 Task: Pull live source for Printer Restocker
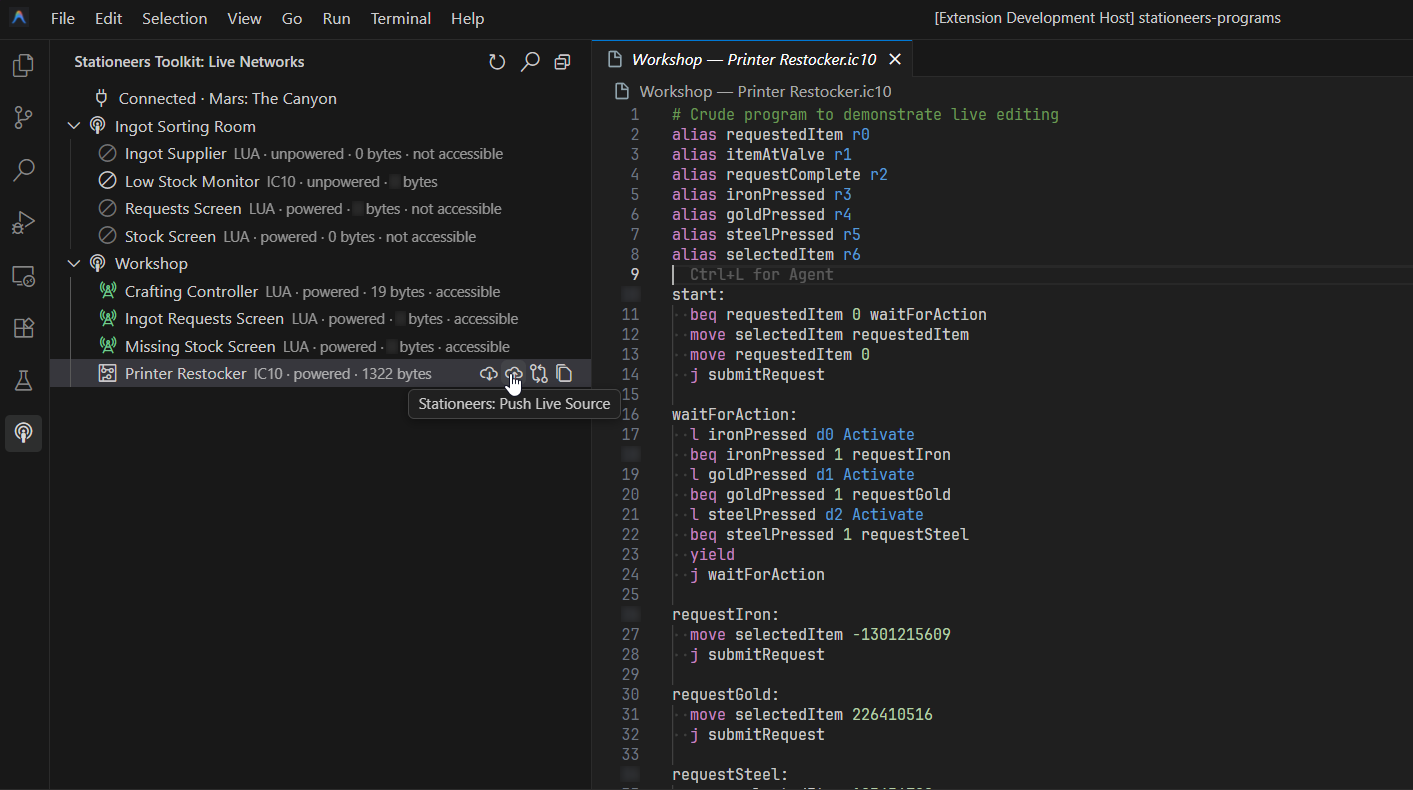pyautogui.click(x=488, y=374)
